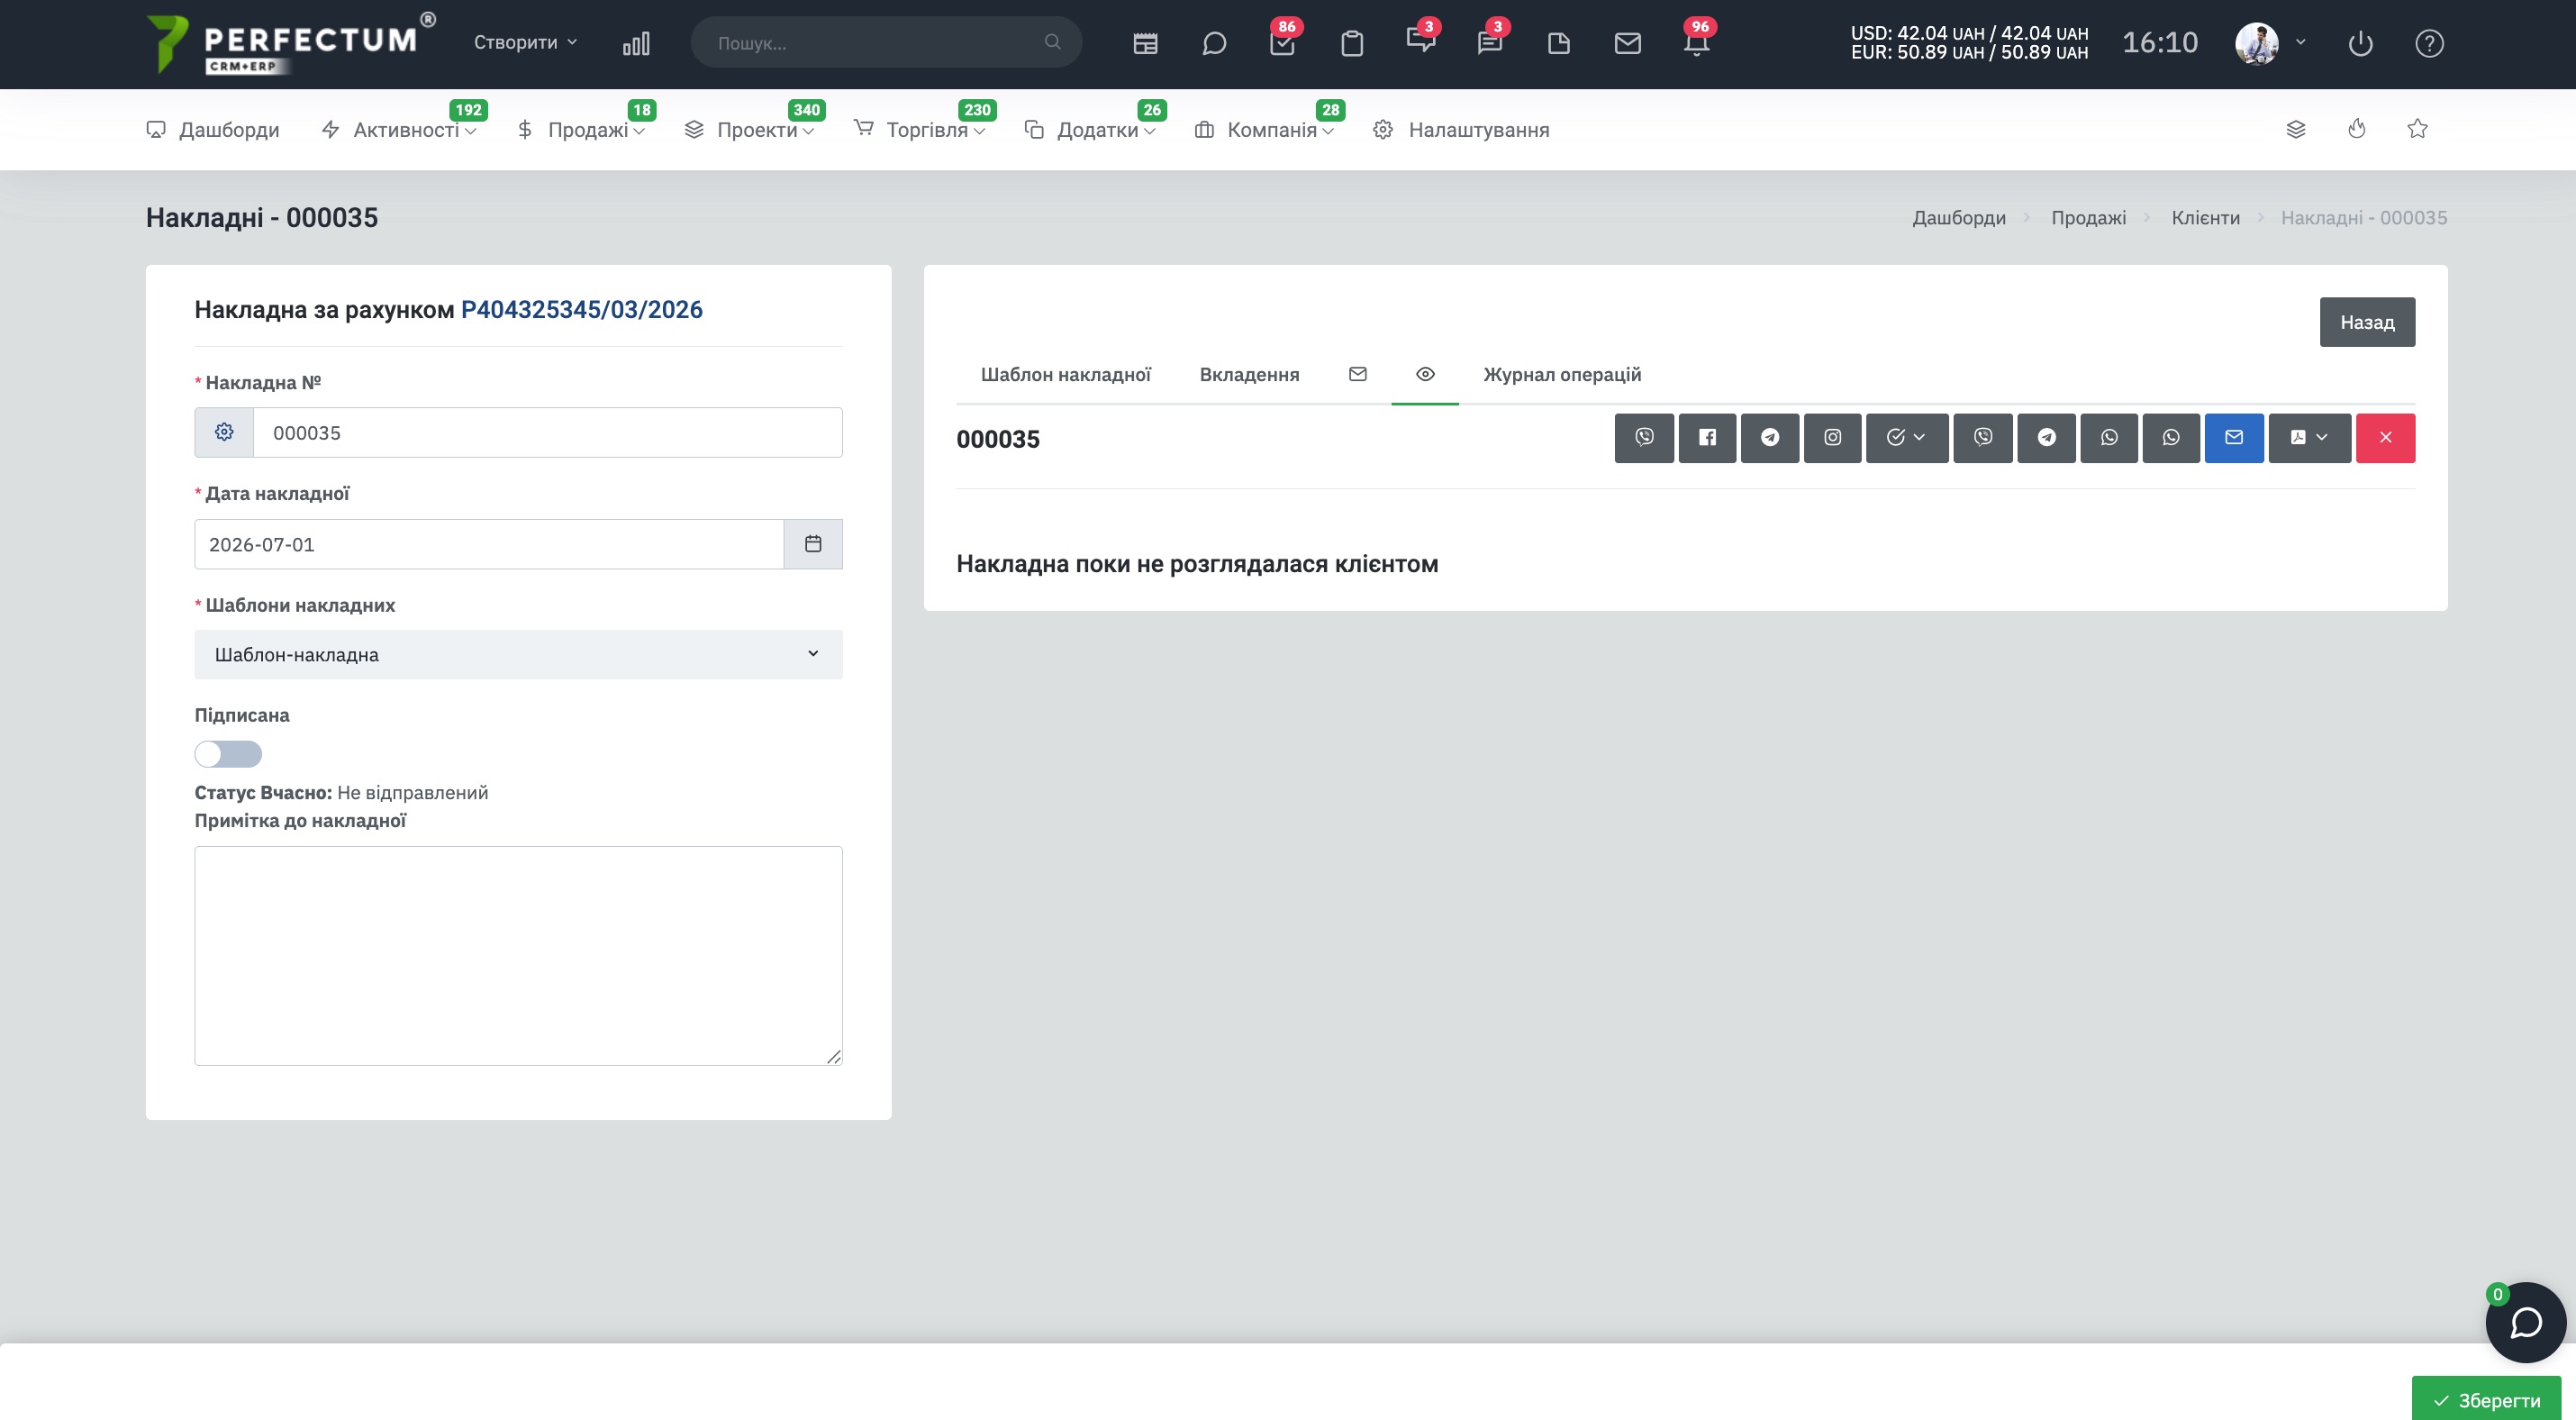Expand the Створити dropdown menu

(525, 42)
